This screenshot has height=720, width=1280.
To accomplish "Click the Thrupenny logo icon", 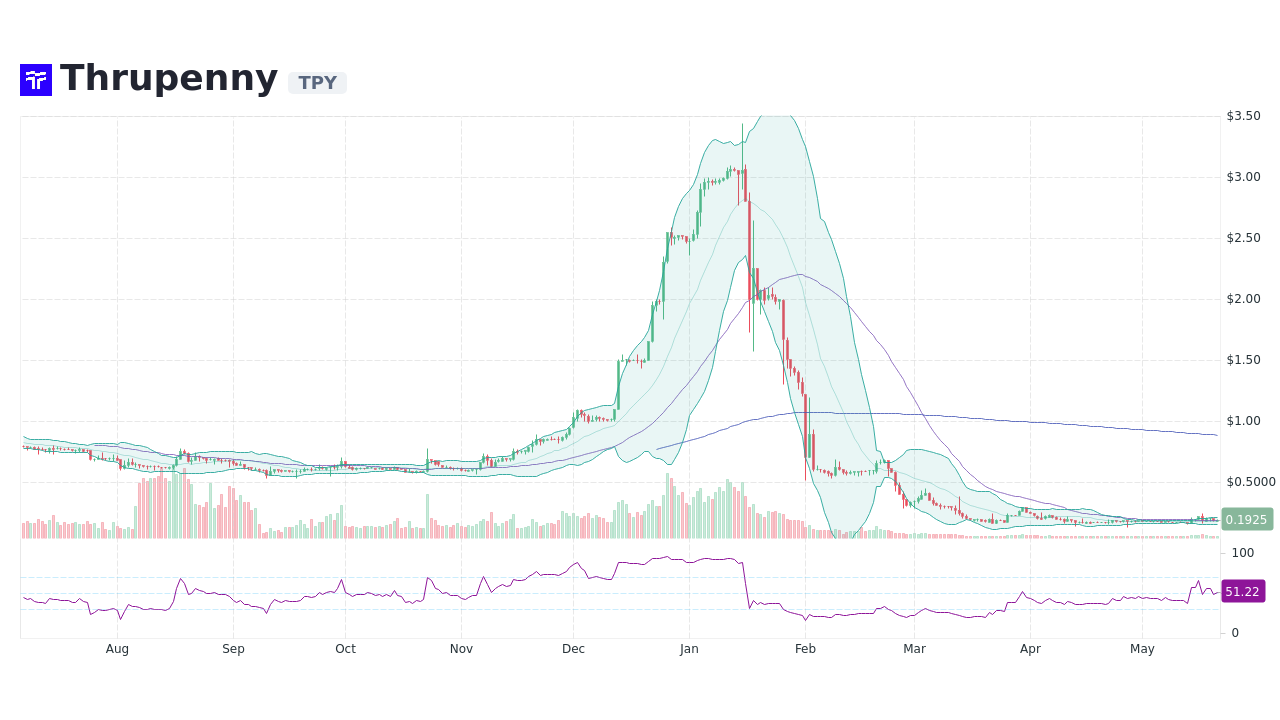I will [x=35, y=79].
